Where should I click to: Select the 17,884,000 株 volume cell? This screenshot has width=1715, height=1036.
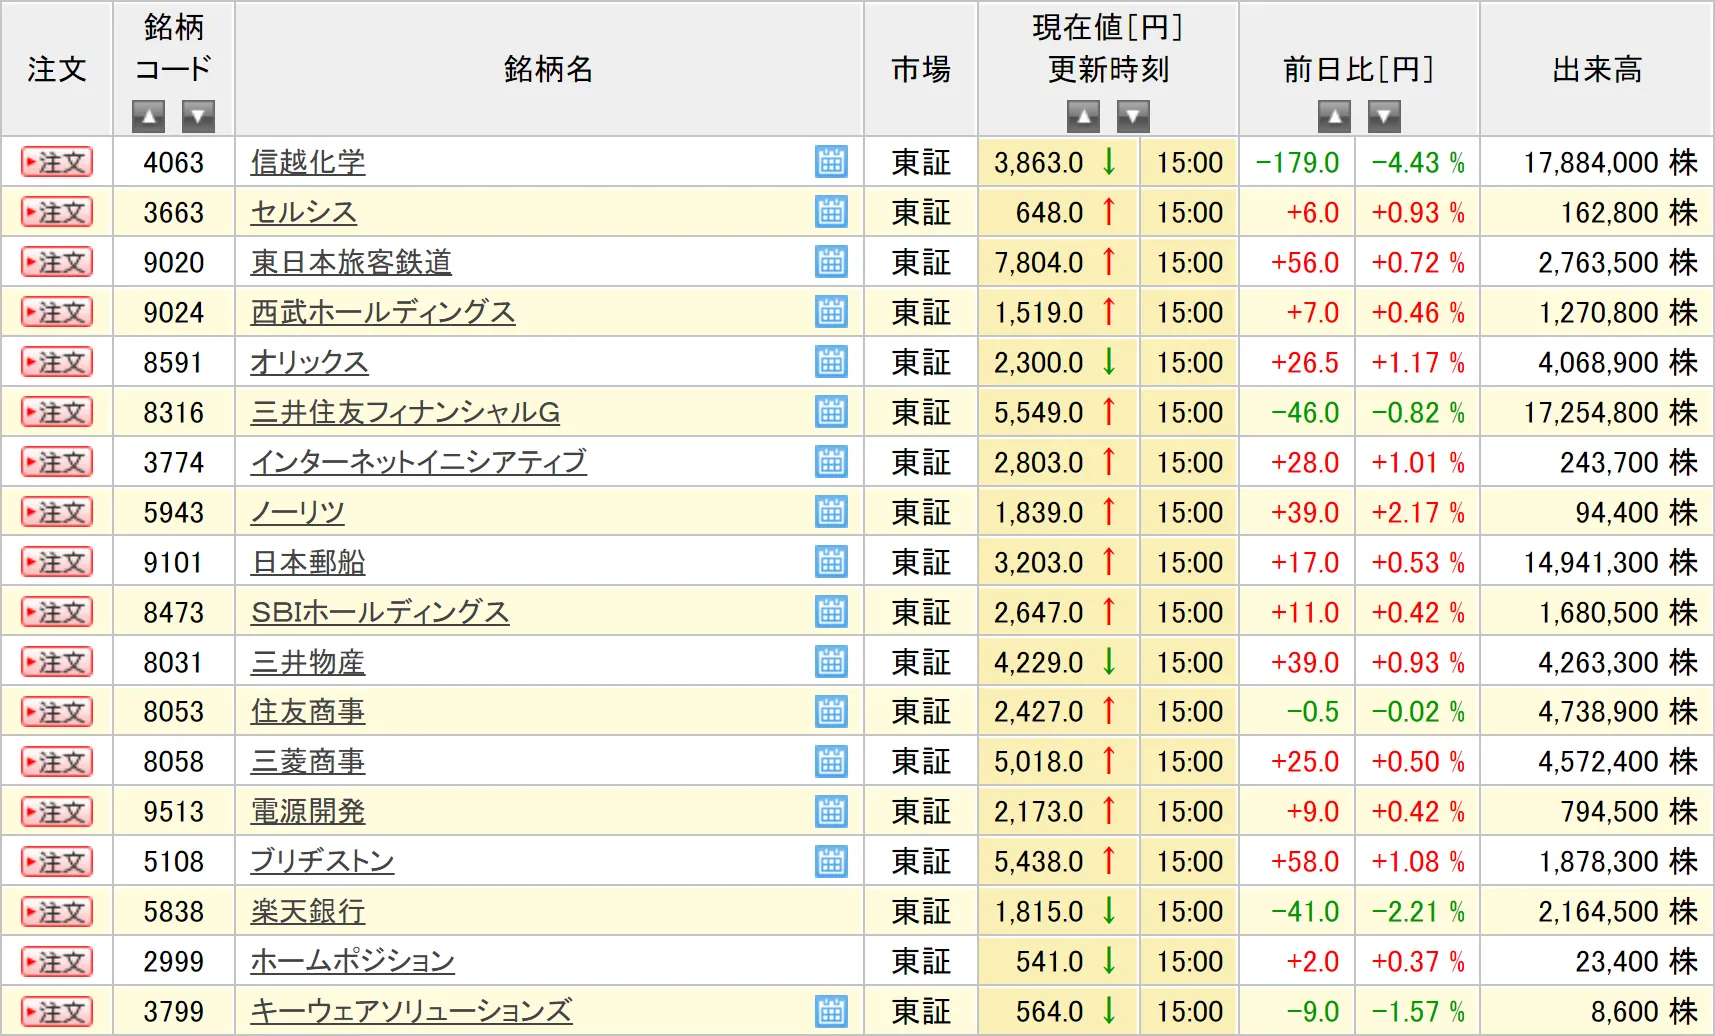1597,162
